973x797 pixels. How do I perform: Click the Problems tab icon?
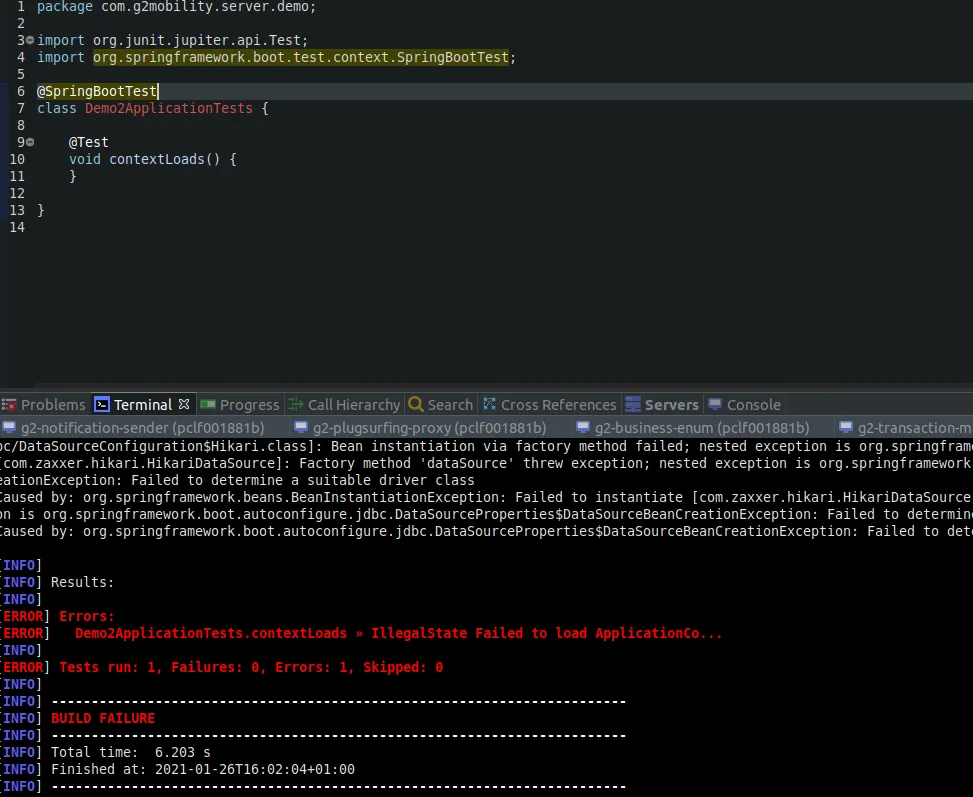click(x=9, y=405)
